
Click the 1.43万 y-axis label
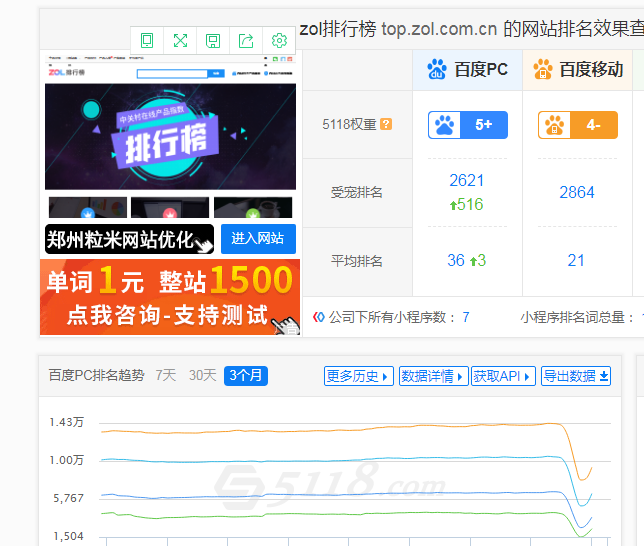[x=66, y=422]
